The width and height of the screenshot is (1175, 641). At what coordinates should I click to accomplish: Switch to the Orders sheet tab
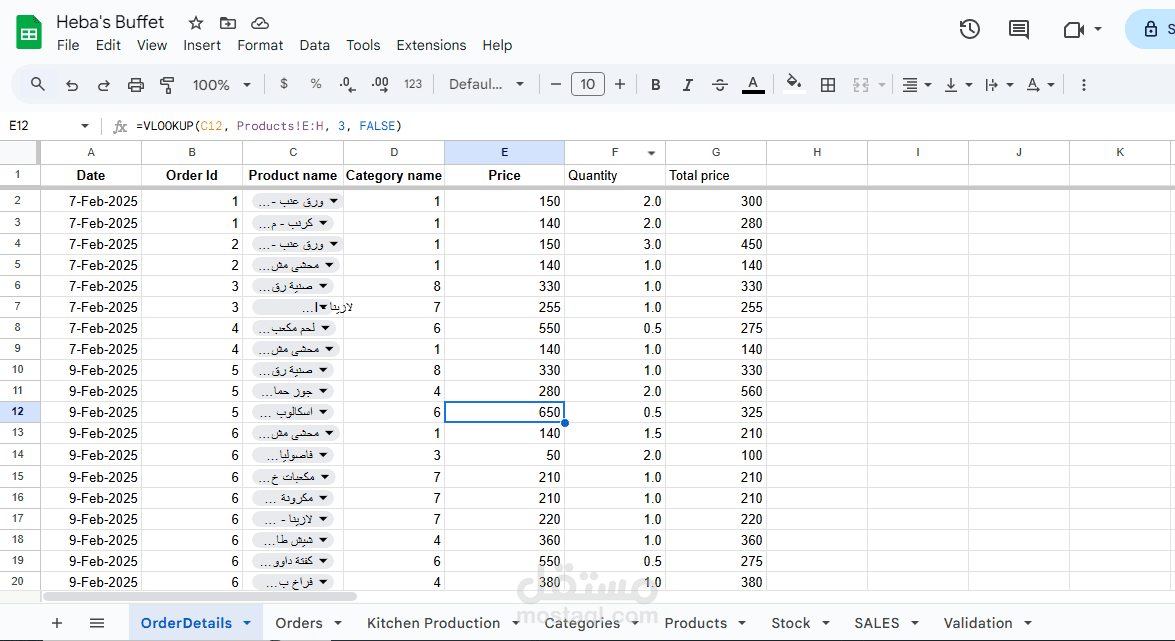(298, 623)
